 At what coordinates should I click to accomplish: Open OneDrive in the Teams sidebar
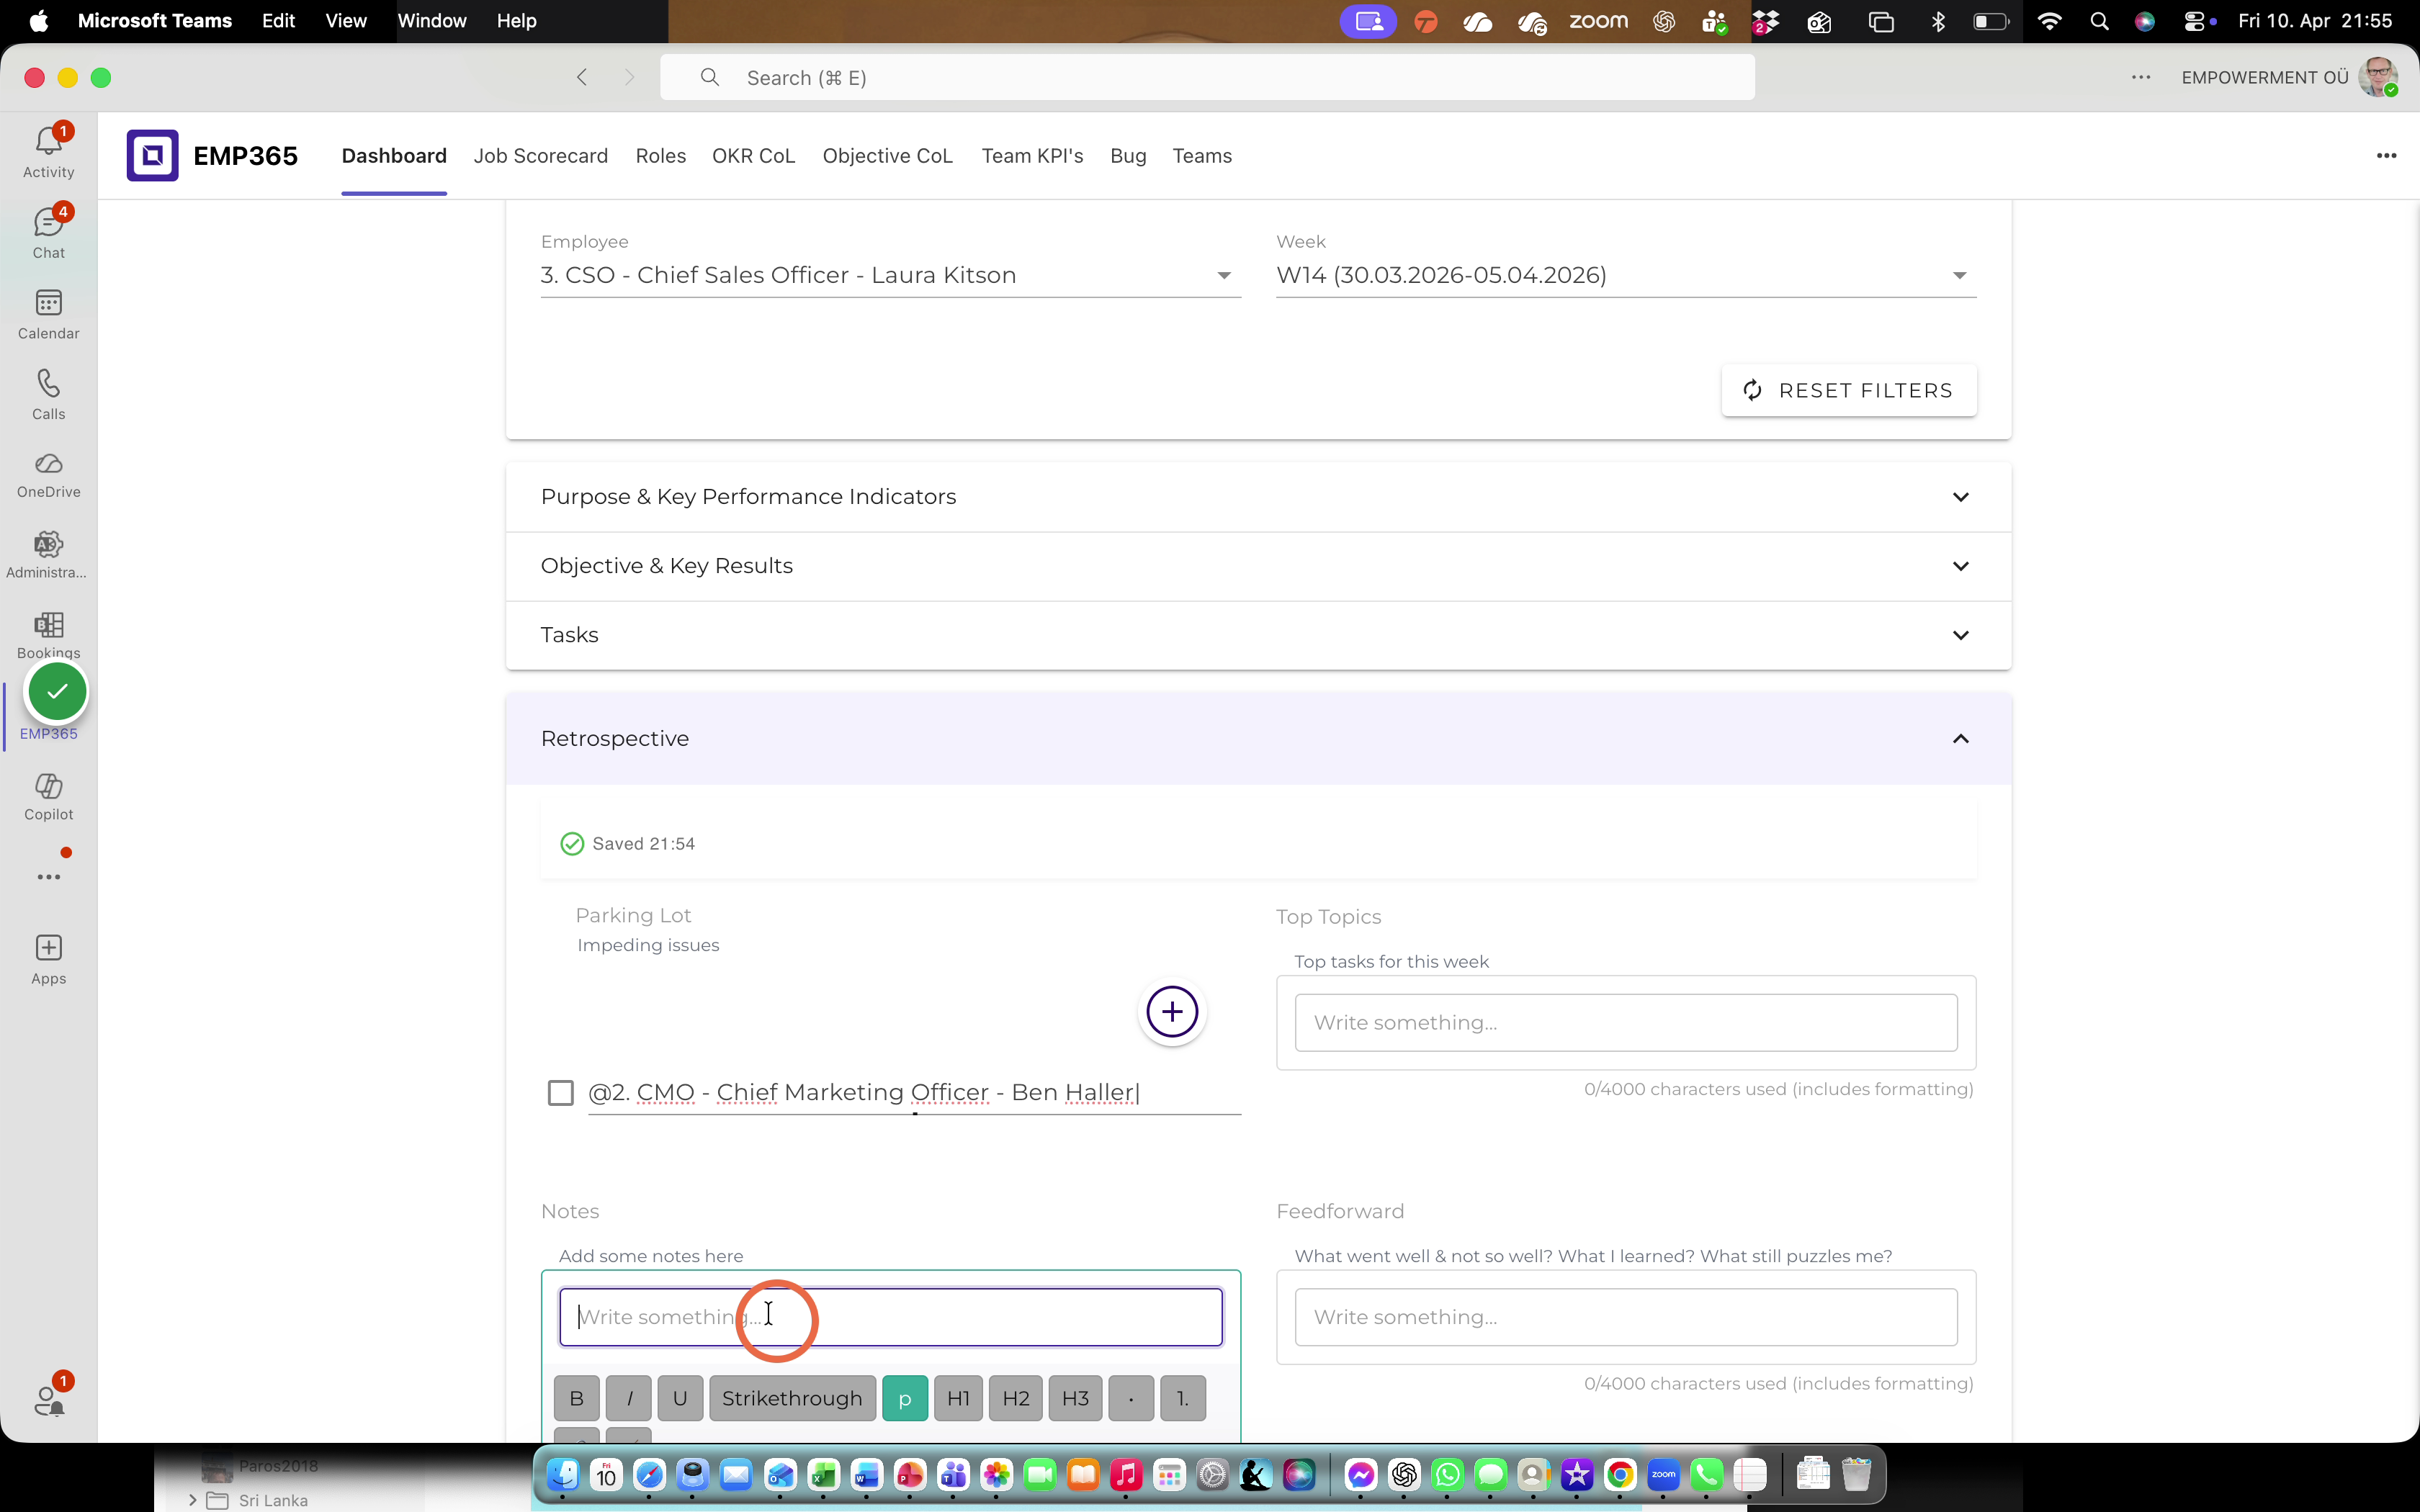click(x=48, y=475)
